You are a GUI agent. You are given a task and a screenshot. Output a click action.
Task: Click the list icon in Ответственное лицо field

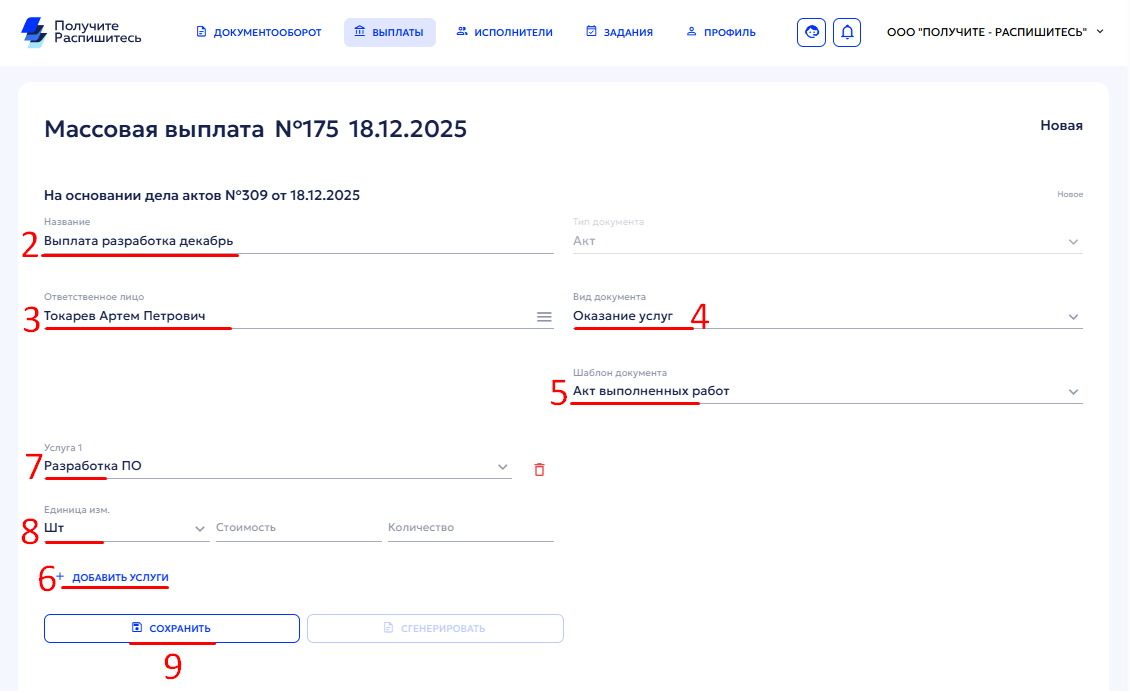click(x=544, y=317)
